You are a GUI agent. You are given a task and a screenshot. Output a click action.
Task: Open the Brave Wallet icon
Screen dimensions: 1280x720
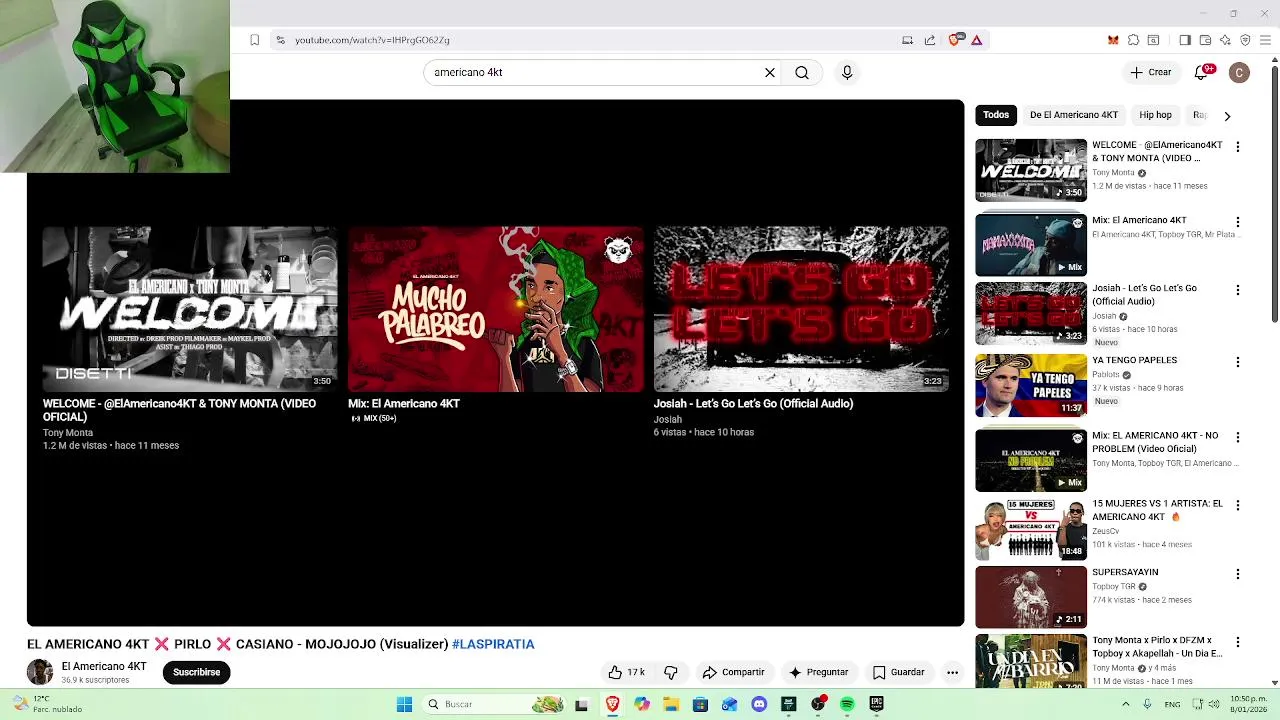[x=1205, y=40]
